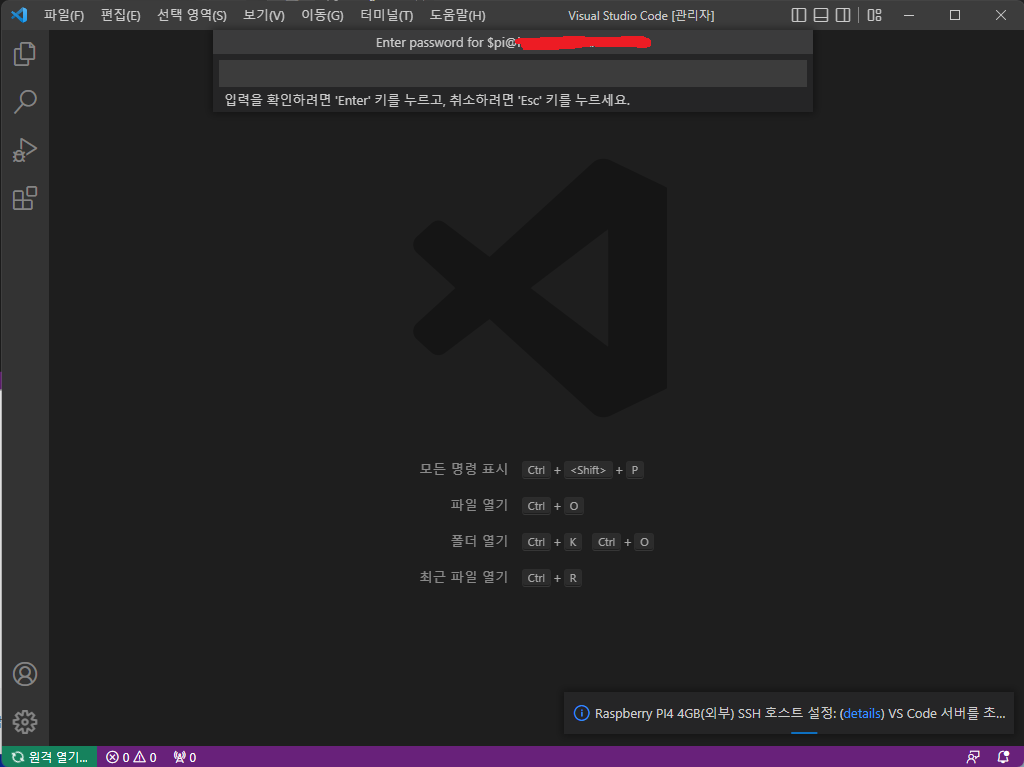The width and height of the screenshot is (1024, 767).
Task: Close the VS Code window
Action: pyautogui.click(x=1000, y=15)
